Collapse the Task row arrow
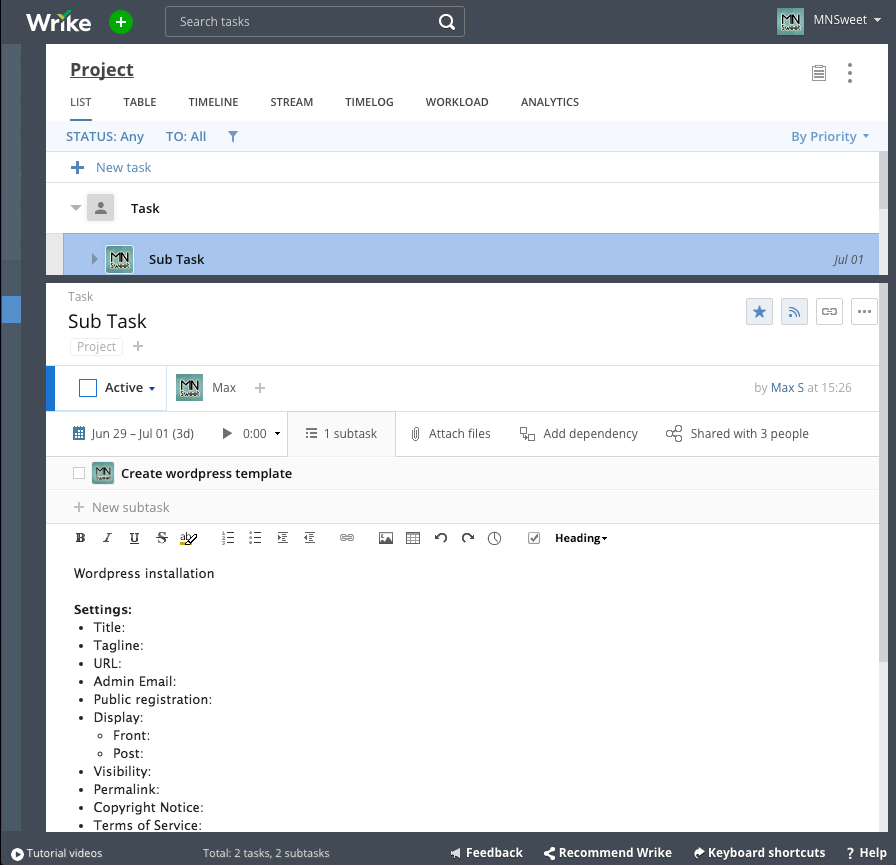 coord(75,208)
